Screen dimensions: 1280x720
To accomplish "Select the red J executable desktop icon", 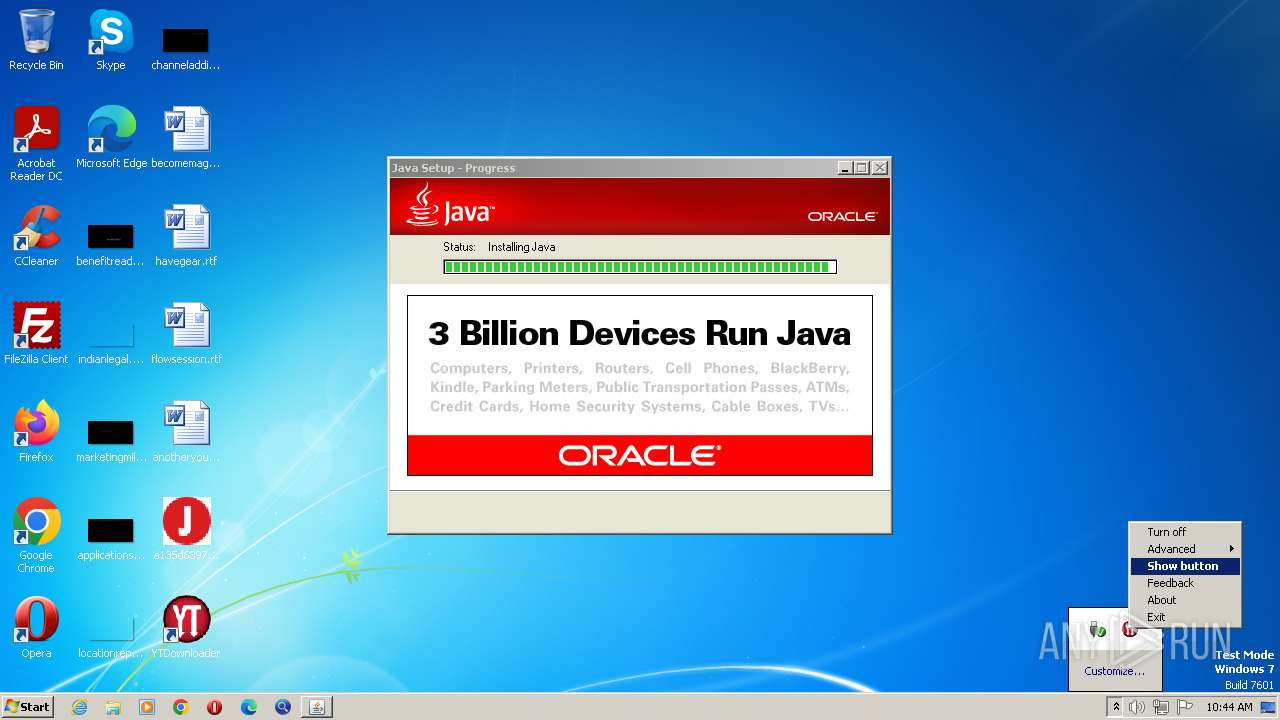I will coord(186,529).
